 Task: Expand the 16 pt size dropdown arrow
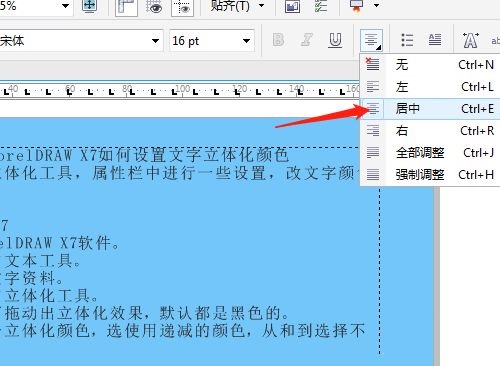point(247,41)
